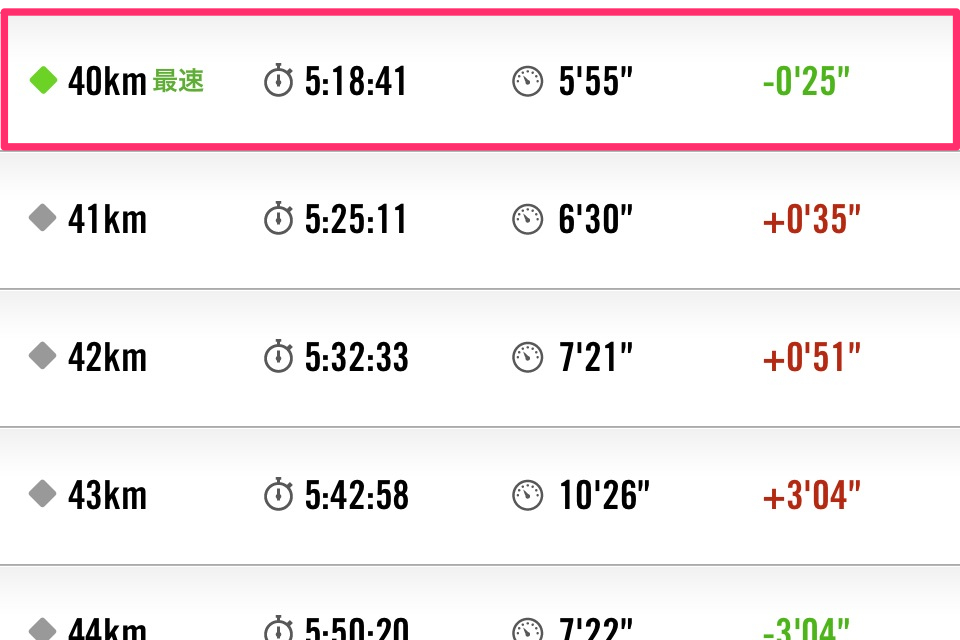Image resolution: width=960 pixels, height=640 pixels.
Task: Click the pace gauge icon beside 5'55"
Action: [x=527, y=82]
